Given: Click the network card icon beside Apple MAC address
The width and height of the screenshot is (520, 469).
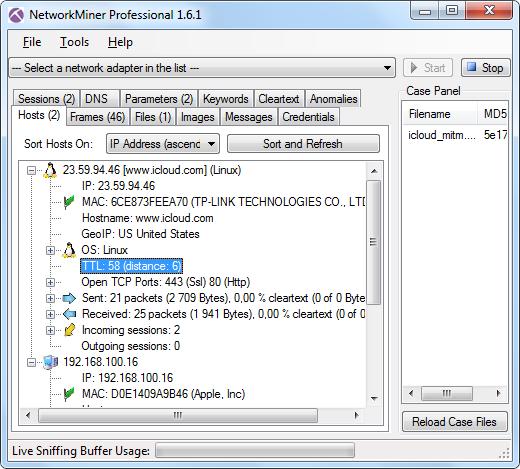Looking at the screenshot, I should click(69, 394).
